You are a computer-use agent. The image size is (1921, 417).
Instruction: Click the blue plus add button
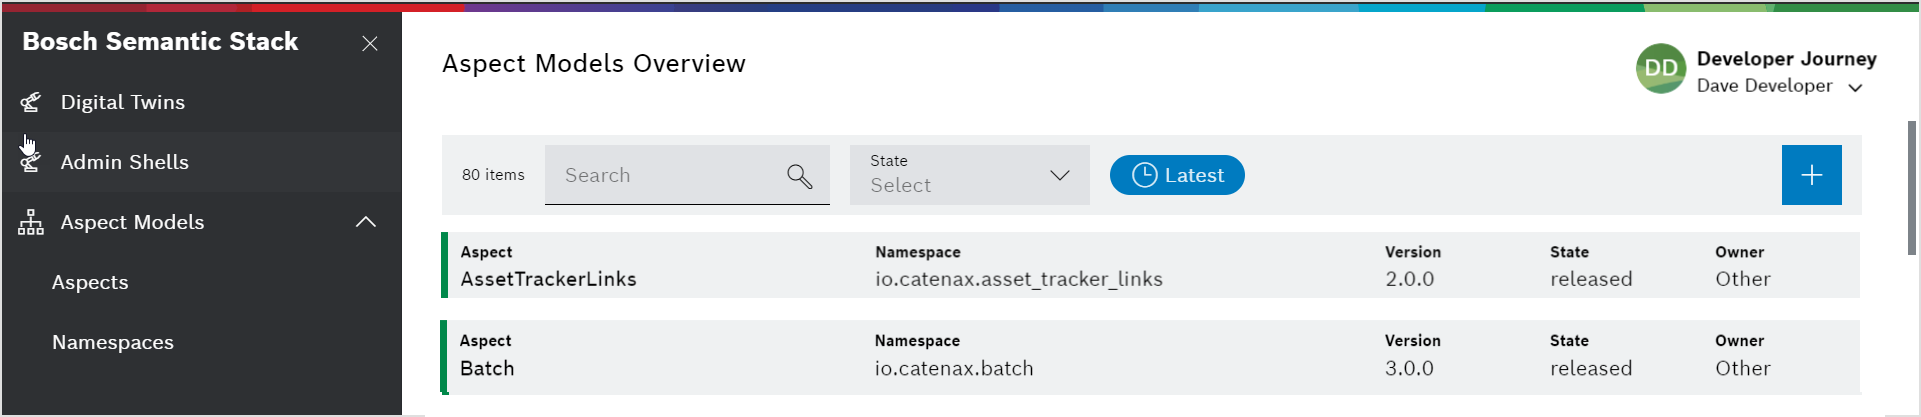pyautogui.click(x=1811, y=175)
